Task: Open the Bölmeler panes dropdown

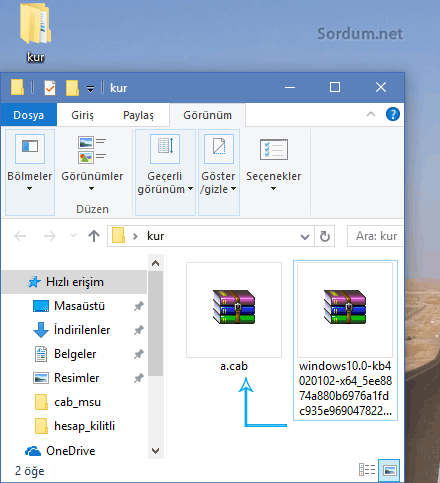Action: pyautogui.click(x=30, y=172)
